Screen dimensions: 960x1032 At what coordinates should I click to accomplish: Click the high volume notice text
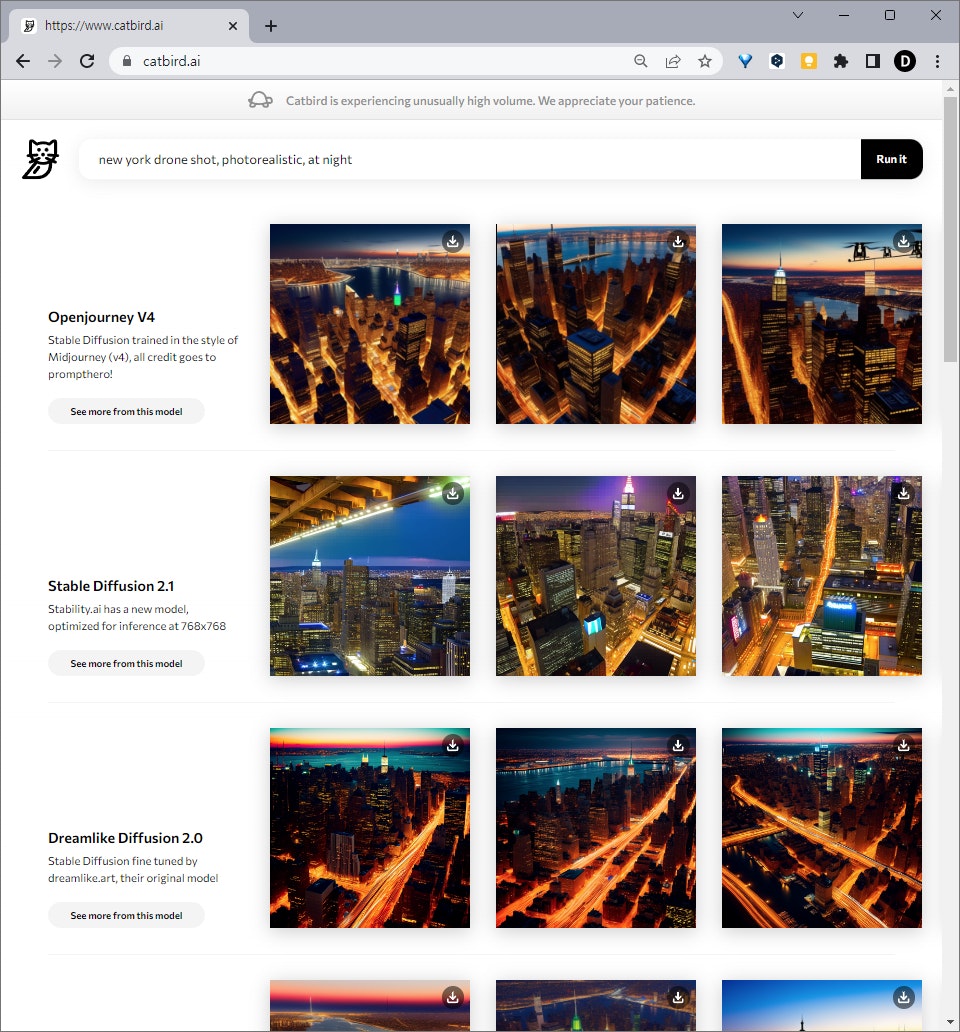click(x=490, y=101)
